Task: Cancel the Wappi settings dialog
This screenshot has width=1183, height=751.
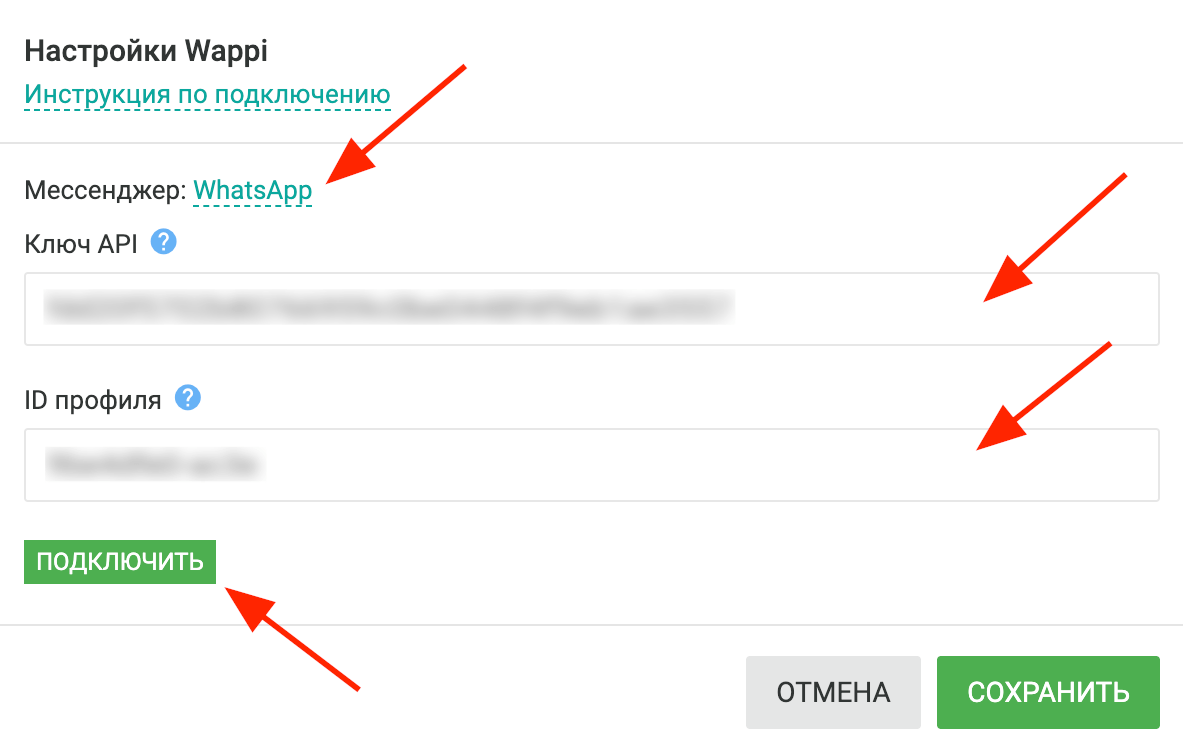Action: pos(833,692)
